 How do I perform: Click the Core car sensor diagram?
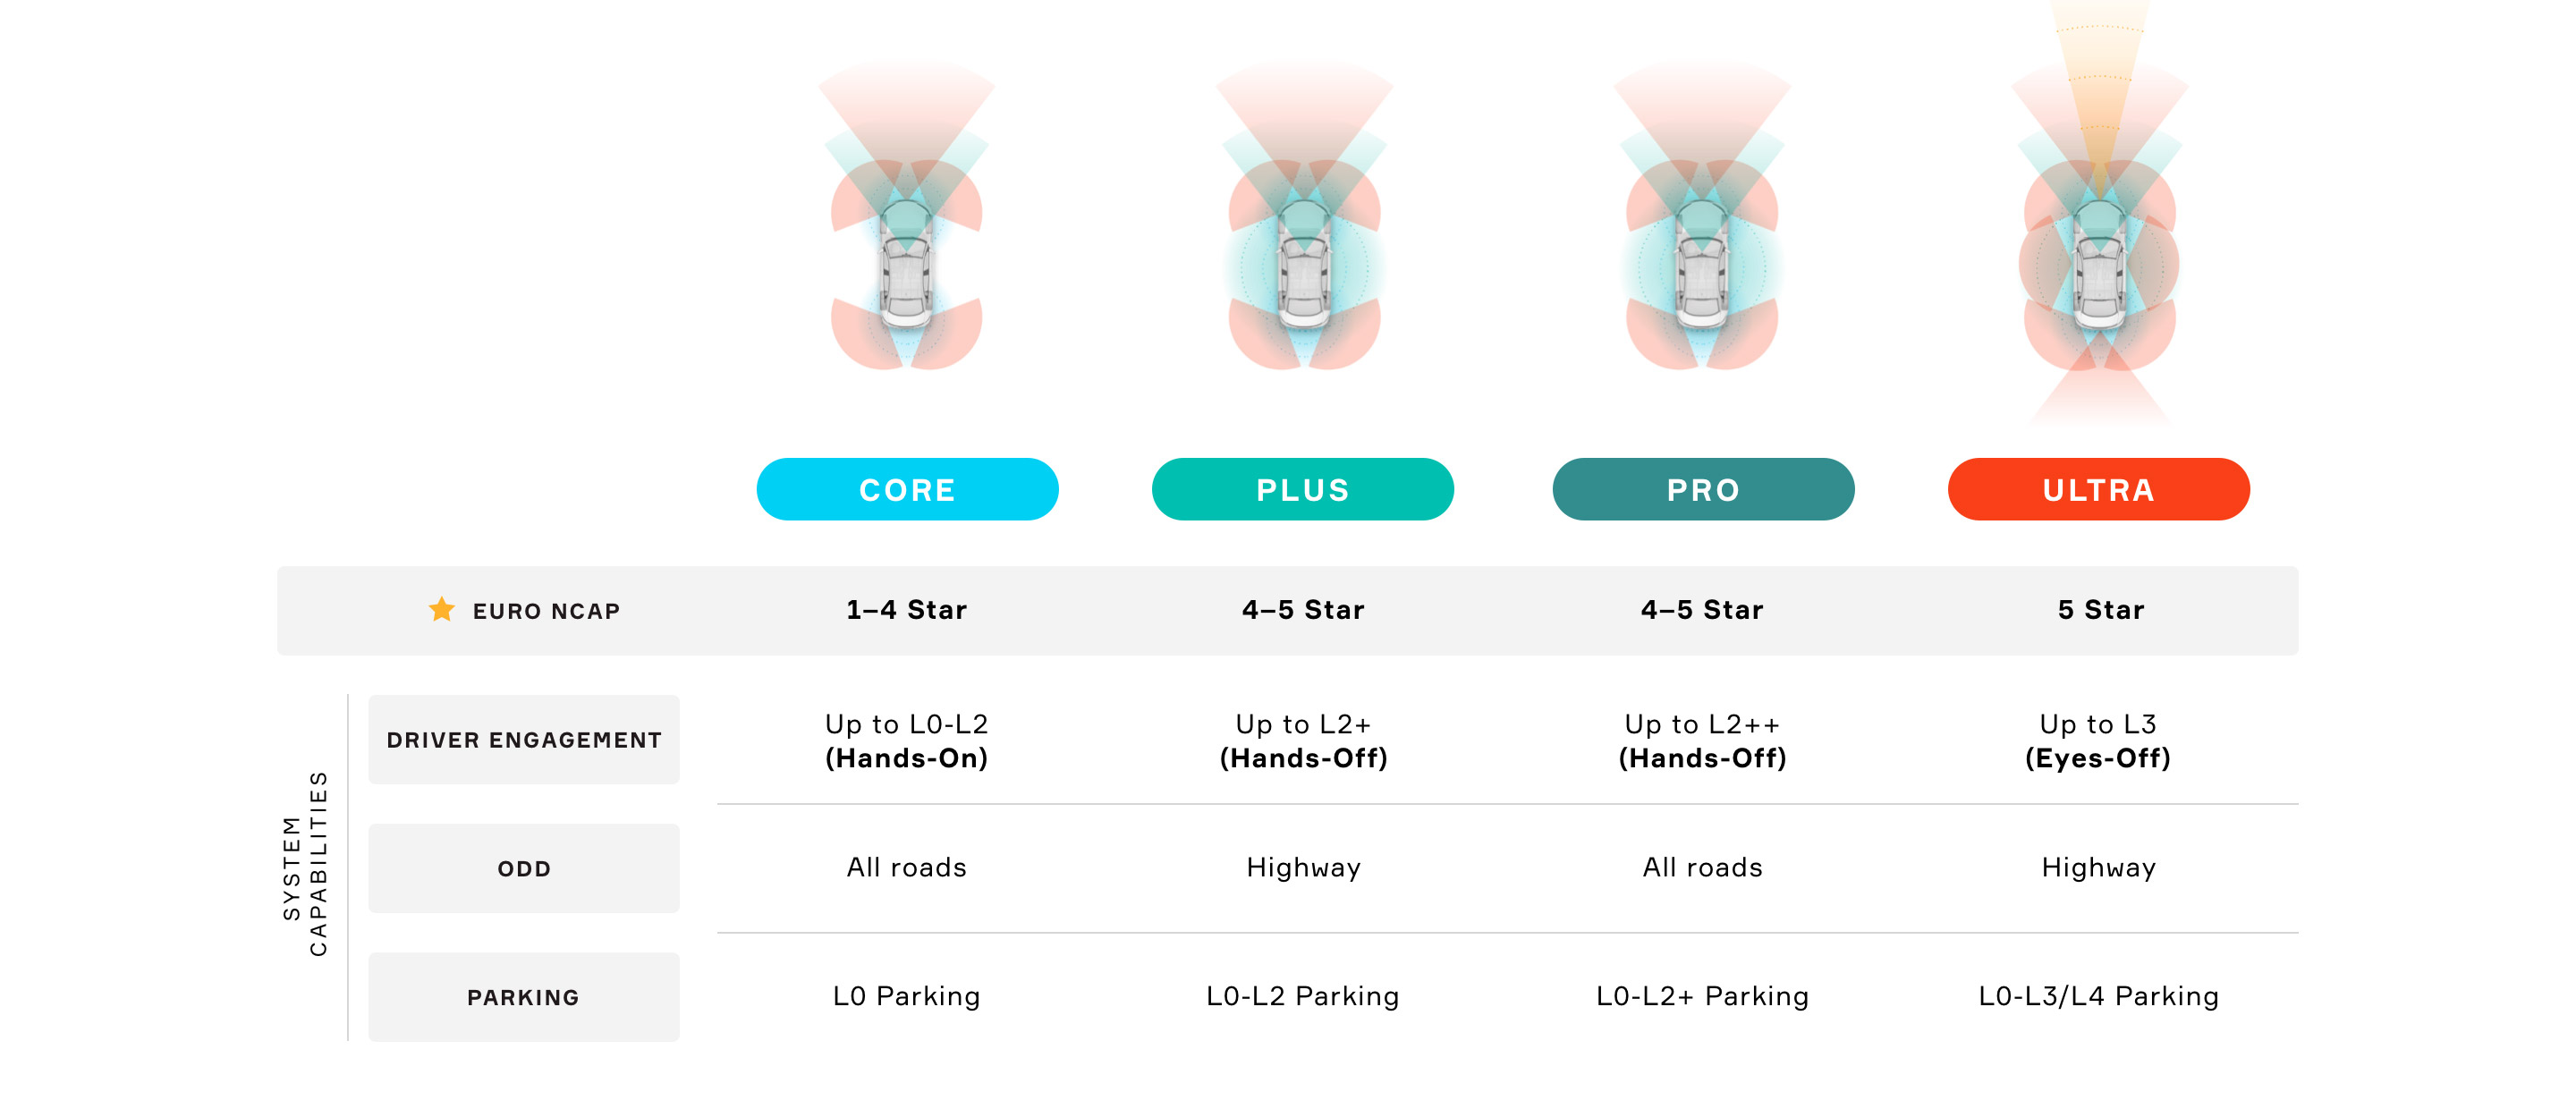pos(906,218)
